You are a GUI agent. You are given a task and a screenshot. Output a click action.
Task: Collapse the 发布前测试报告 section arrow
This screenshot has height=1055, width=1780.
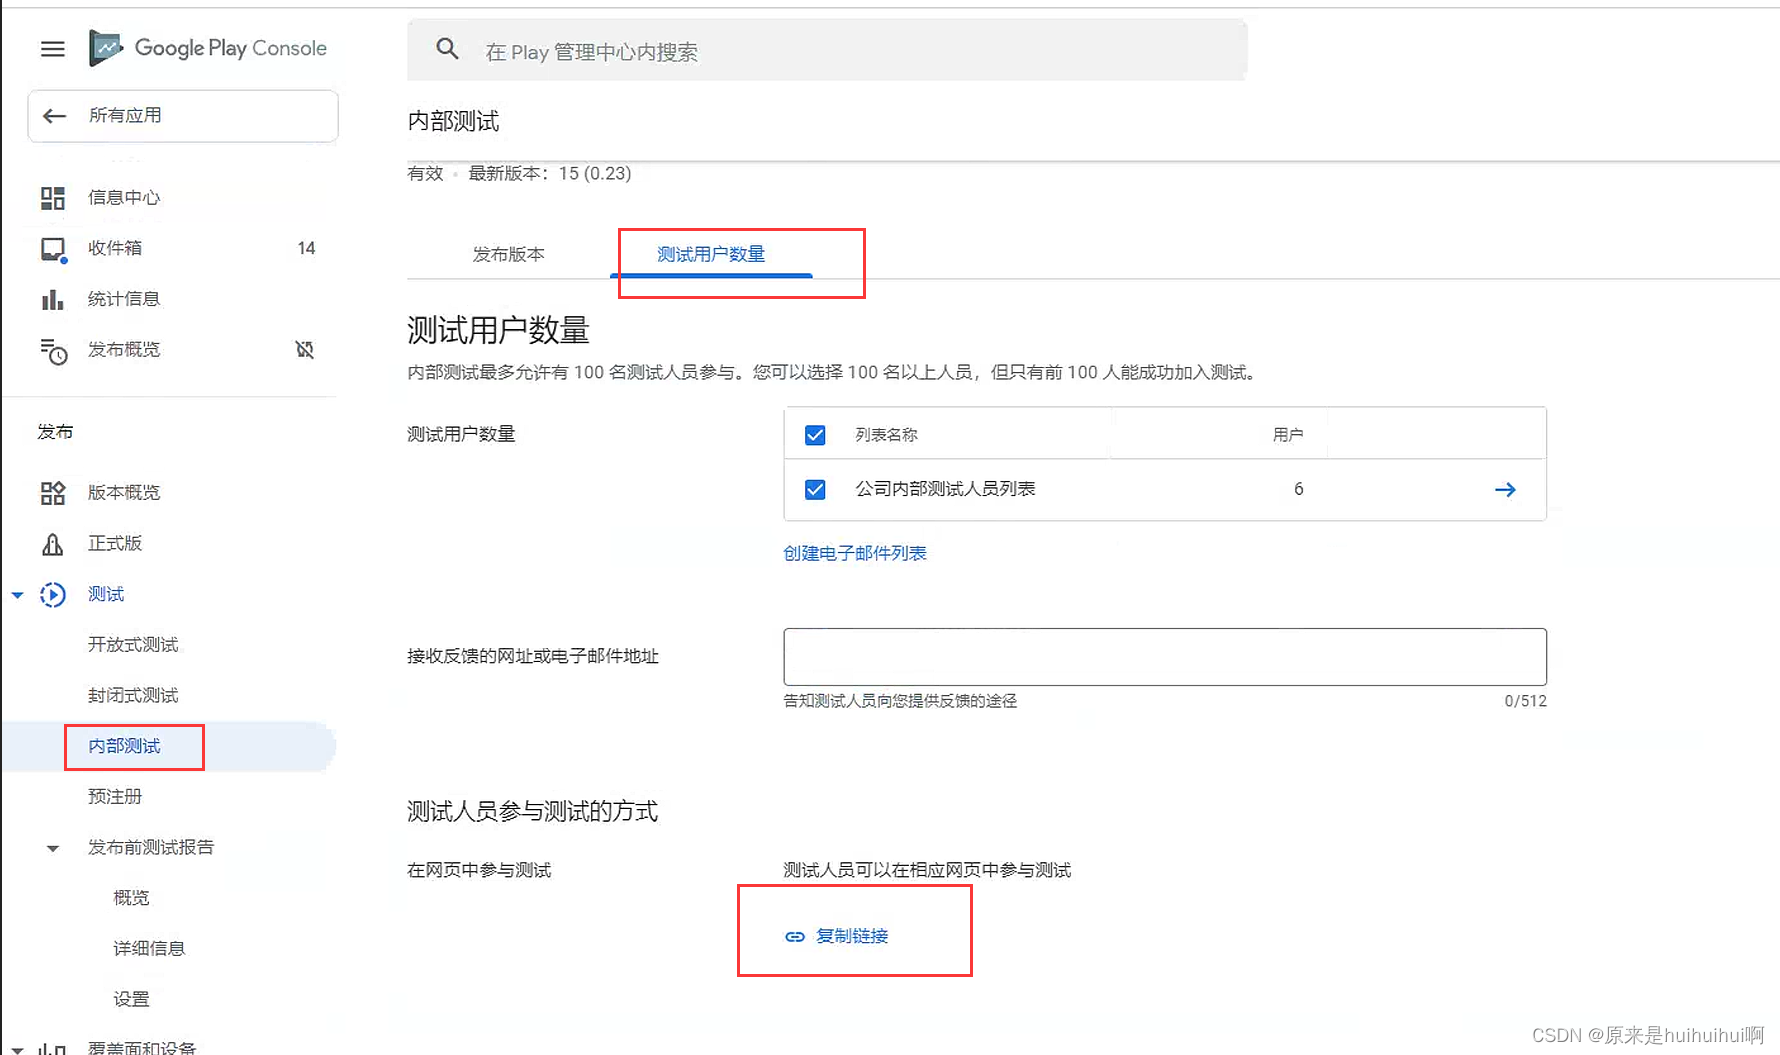coord(53,849)
